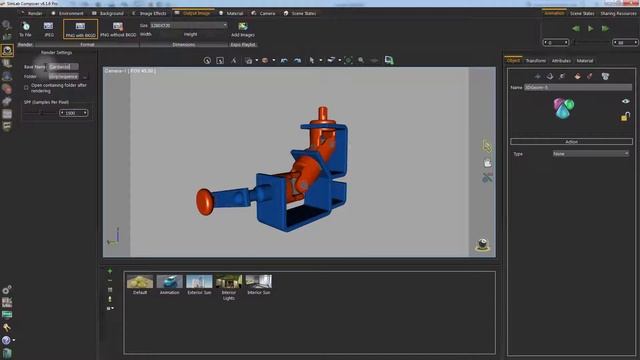Select PNG with BKGD format
This screenshot has width=640, height=360.
[x=80, y=29]
